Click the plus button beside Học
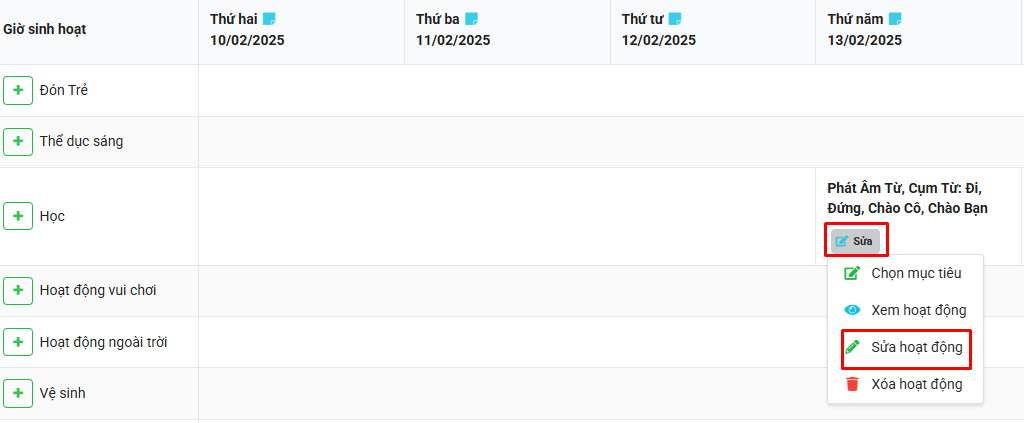The height and width of the screenshot is (423, 1024). (x=18, y=216)
